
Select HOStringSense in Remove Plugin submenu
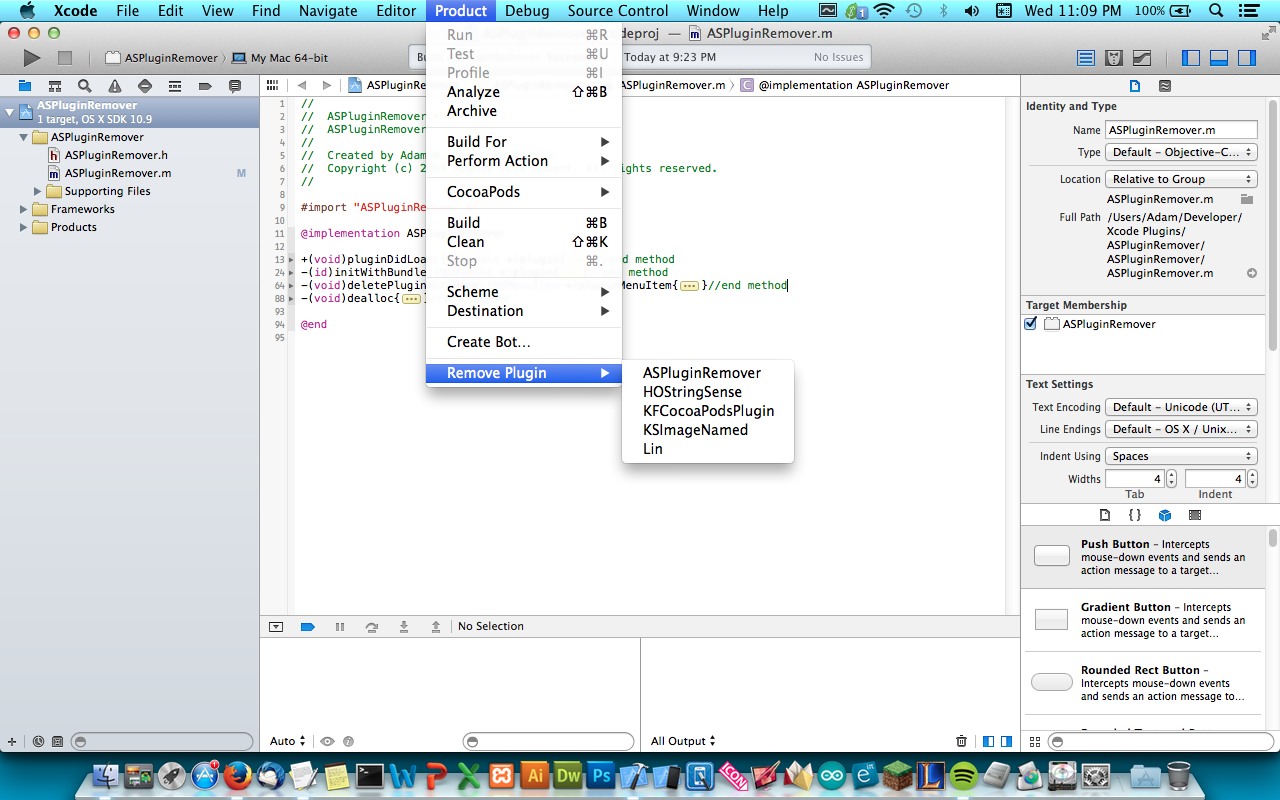708,392
